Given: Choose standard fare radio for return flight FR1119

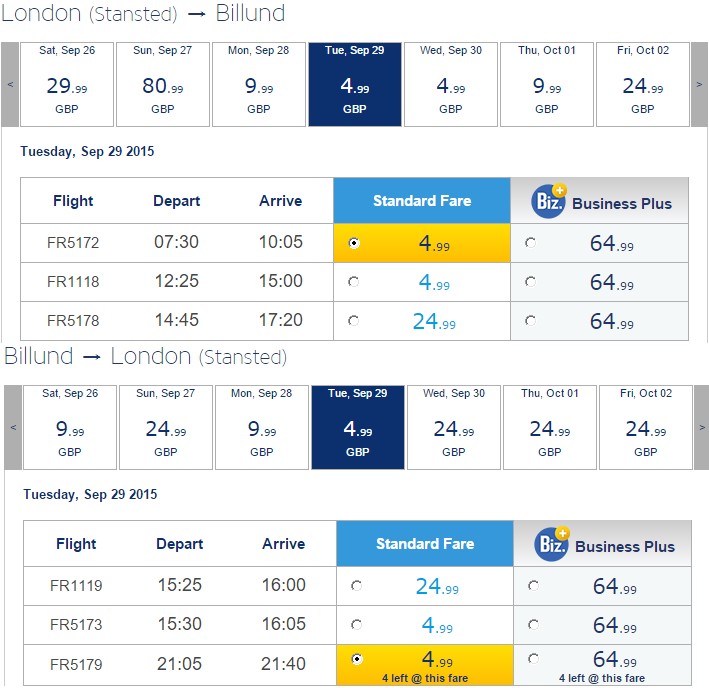Looking at the screenshot, I should point(356,586).
